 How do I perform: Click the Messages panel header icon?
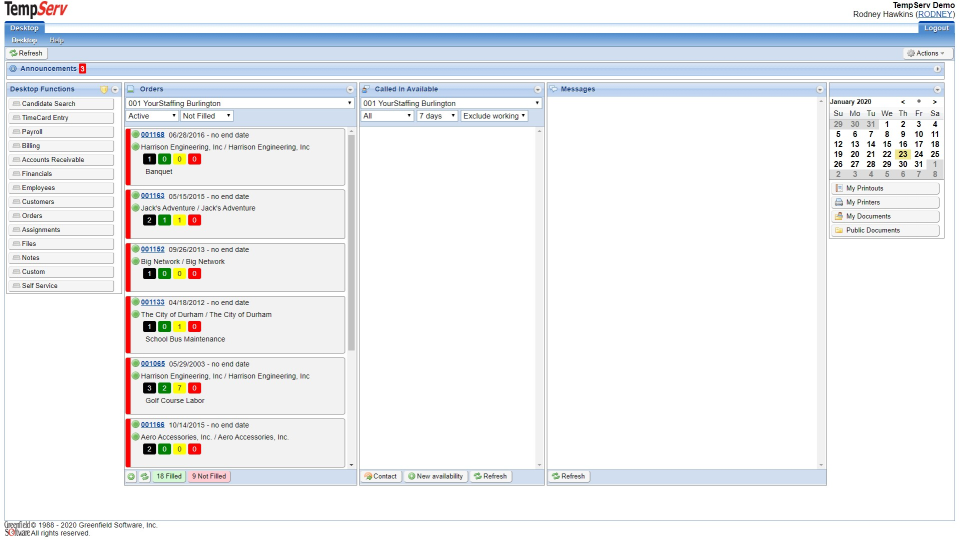click(x=553, y=89)
